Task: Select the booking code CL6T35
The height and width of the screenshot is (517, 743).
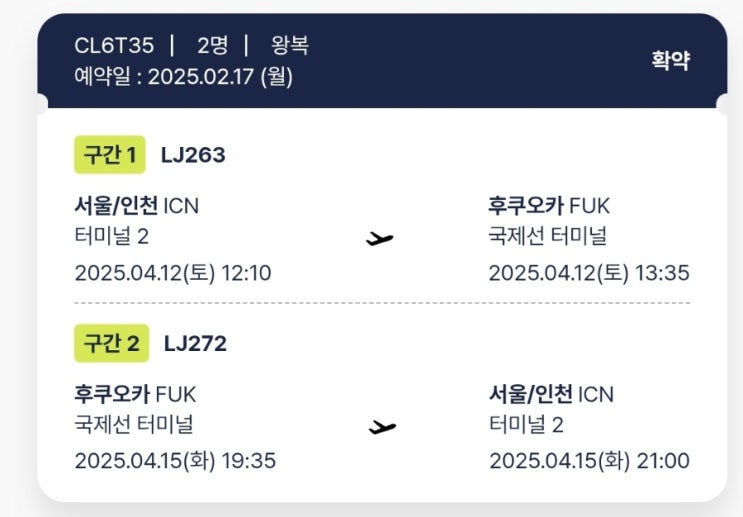Action: click(x=114, y=46)
